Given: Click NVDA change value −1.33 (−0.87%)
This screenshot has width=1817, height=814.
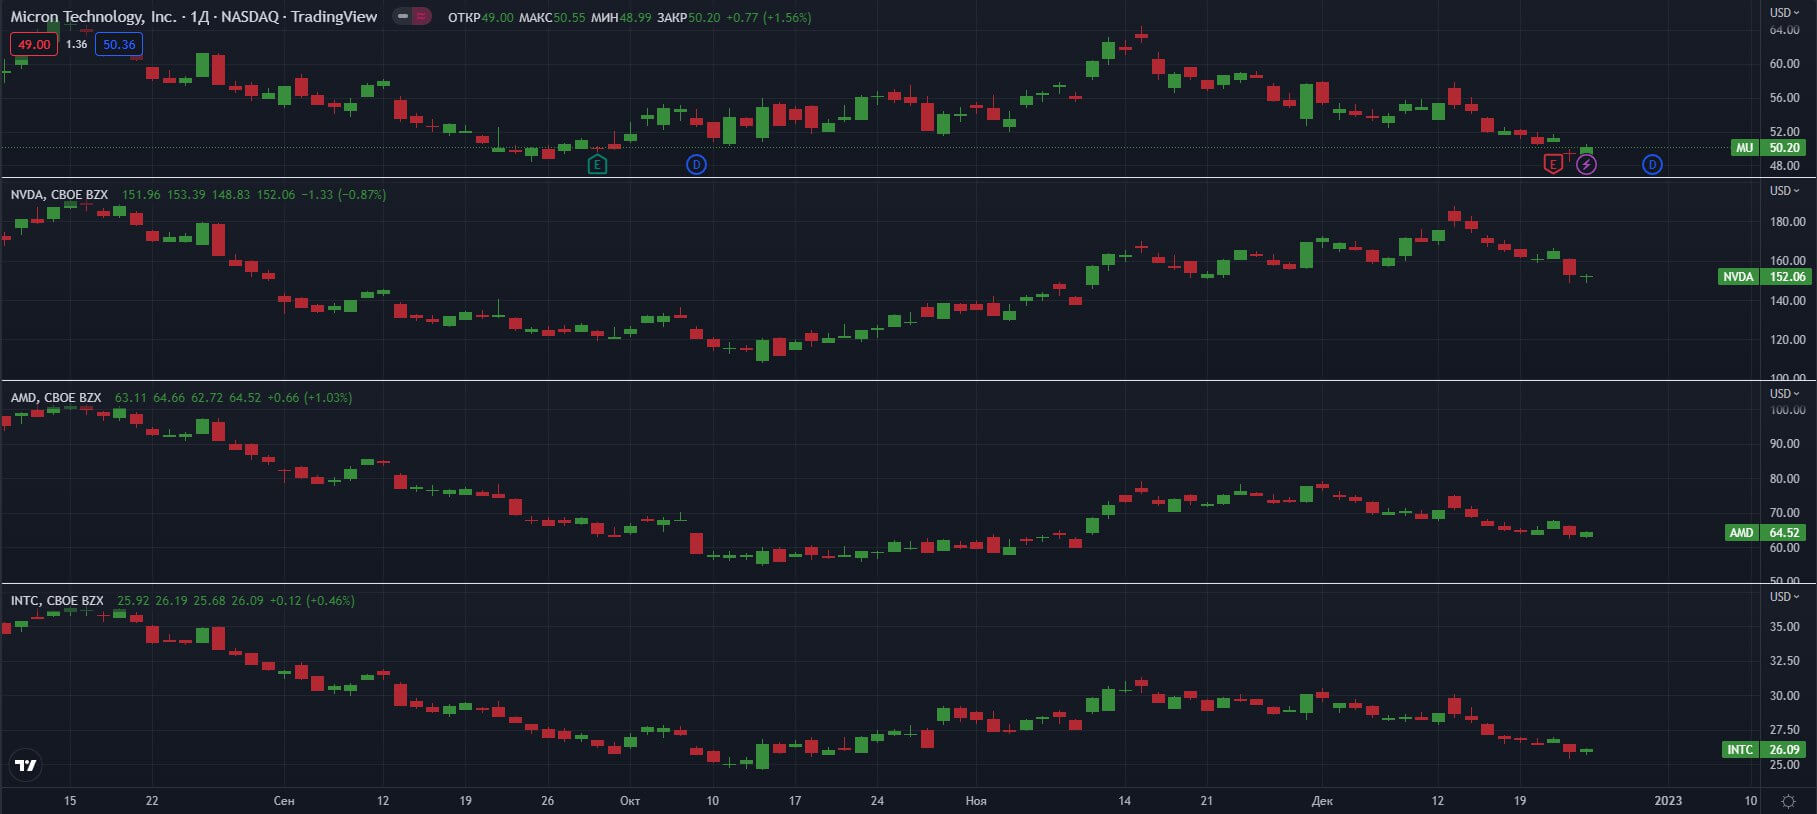Looking at the screenshot, I should click(344, 194).
